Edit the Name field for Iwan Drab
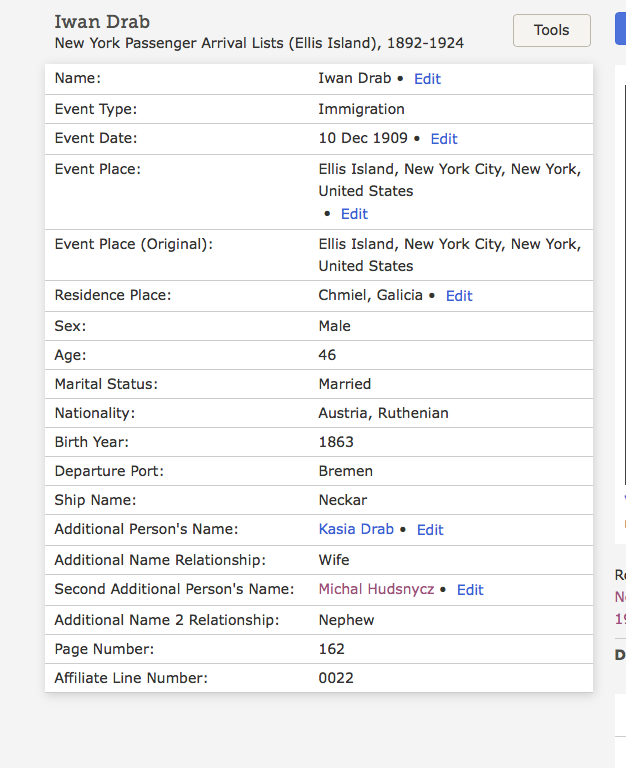The height and width of the screenshot is (768, 626). coord(427,79)
